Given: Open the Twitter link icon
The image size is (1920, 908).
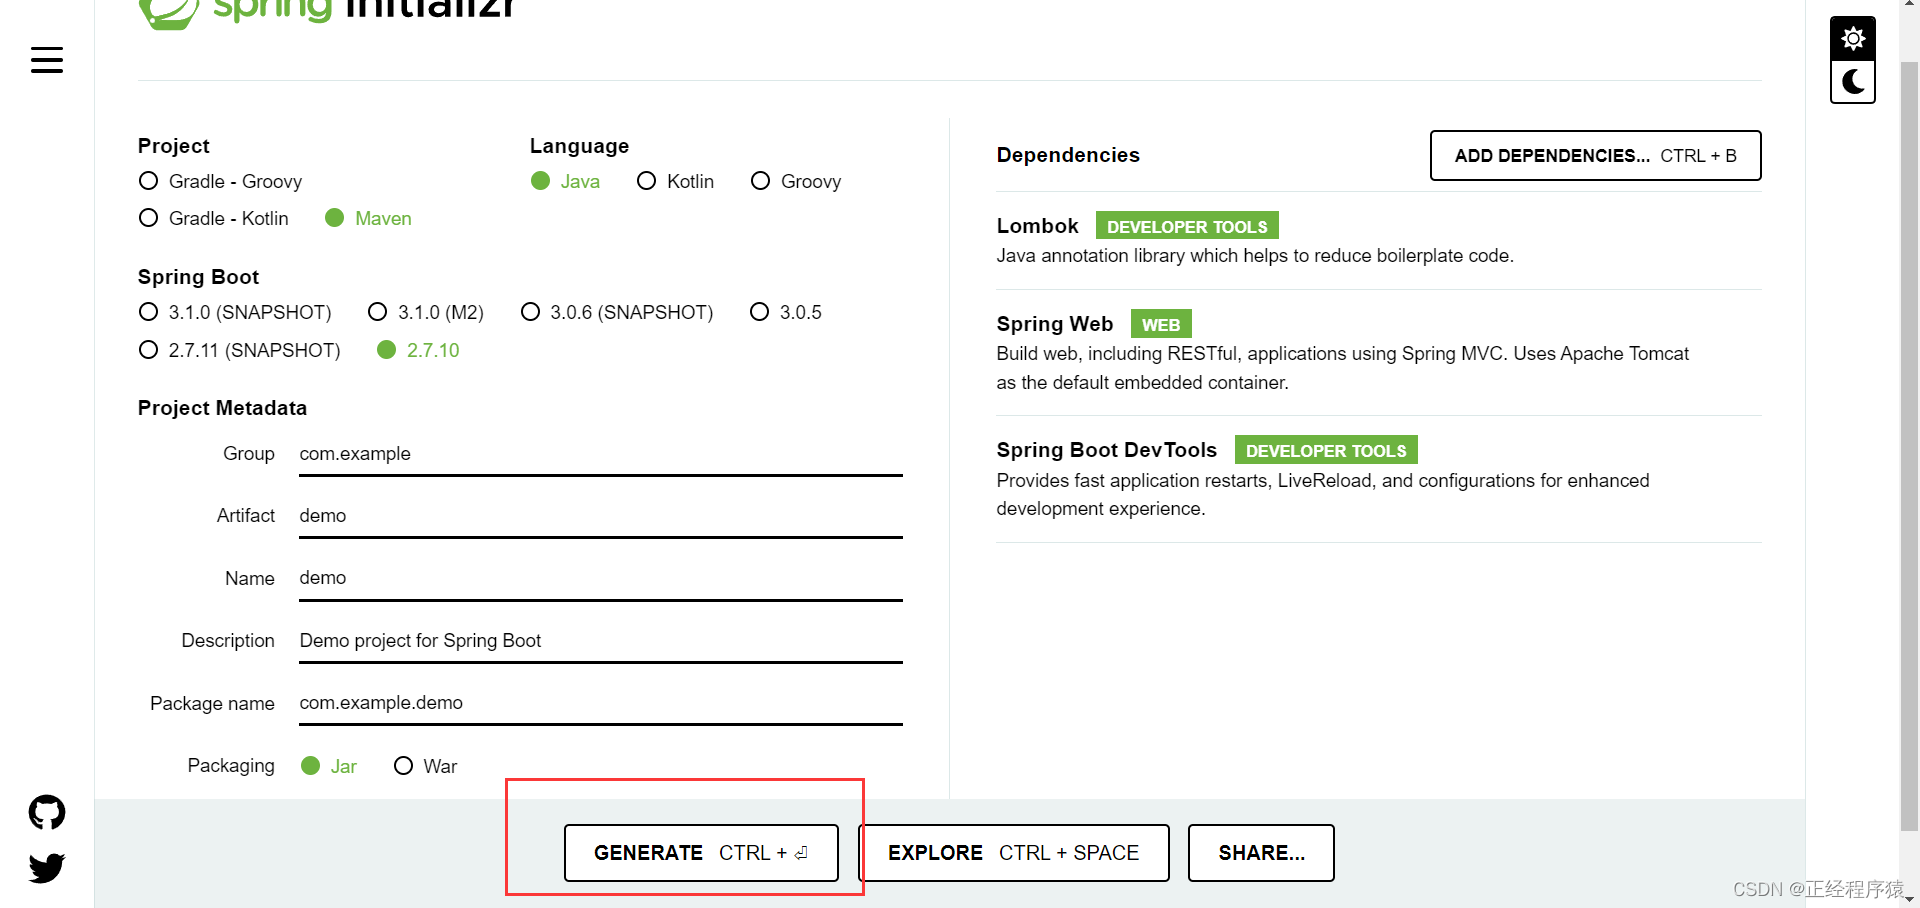Looking at the screenshot, I should click(47, 867).
